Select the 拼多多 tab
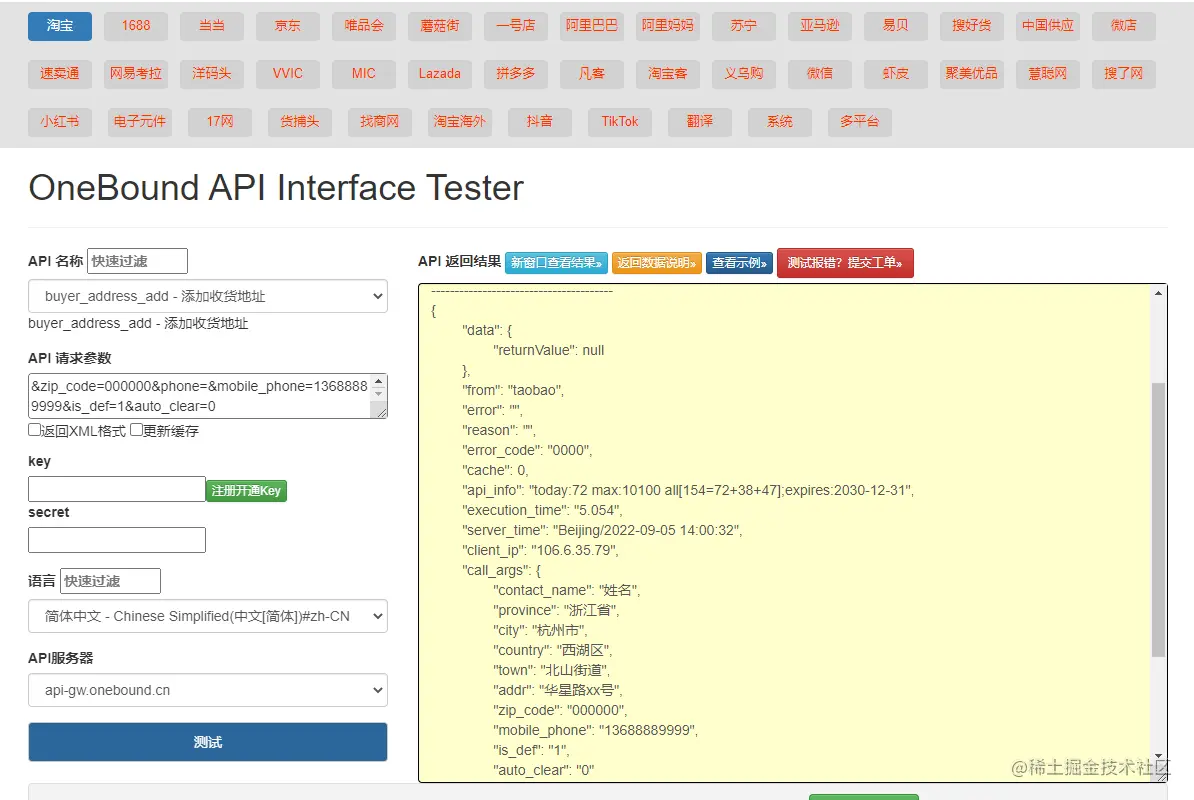 (x=516, y=74)
